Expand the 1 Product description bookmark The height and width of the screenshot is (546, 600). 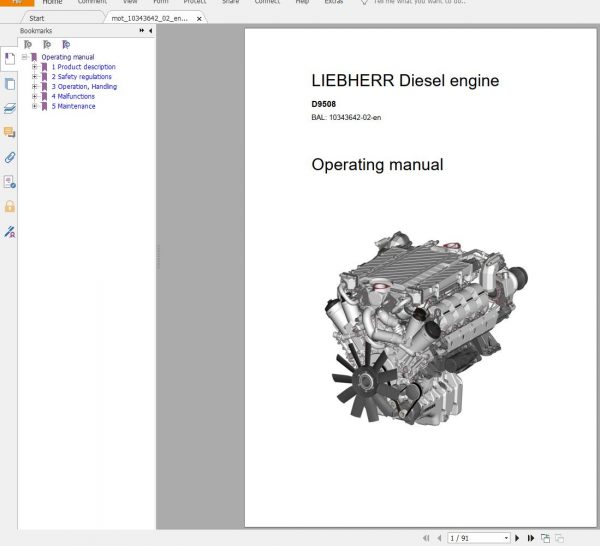(34, 67)
